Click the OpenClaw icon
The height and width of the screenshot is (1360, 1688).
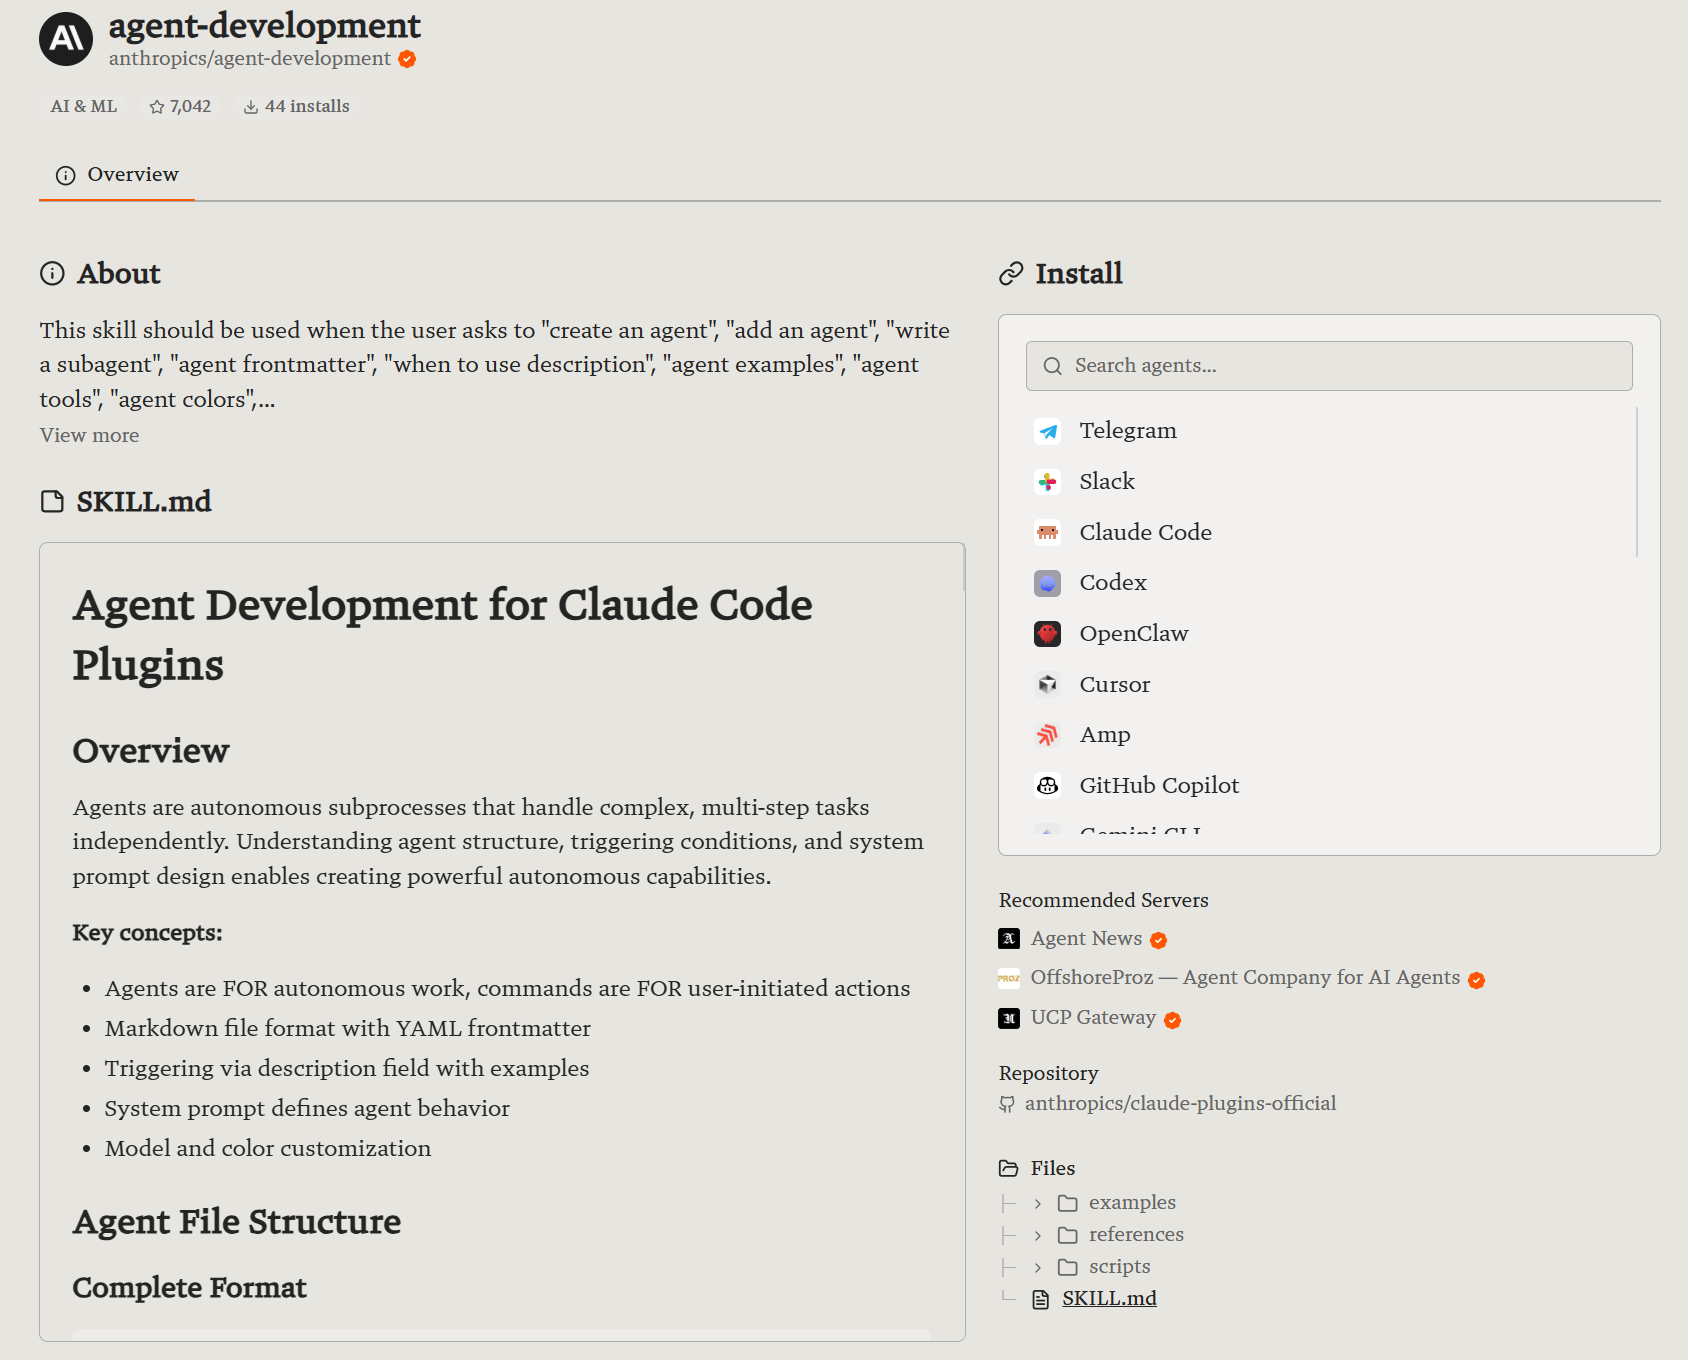pyautogui.click(x=1047, y=634)
